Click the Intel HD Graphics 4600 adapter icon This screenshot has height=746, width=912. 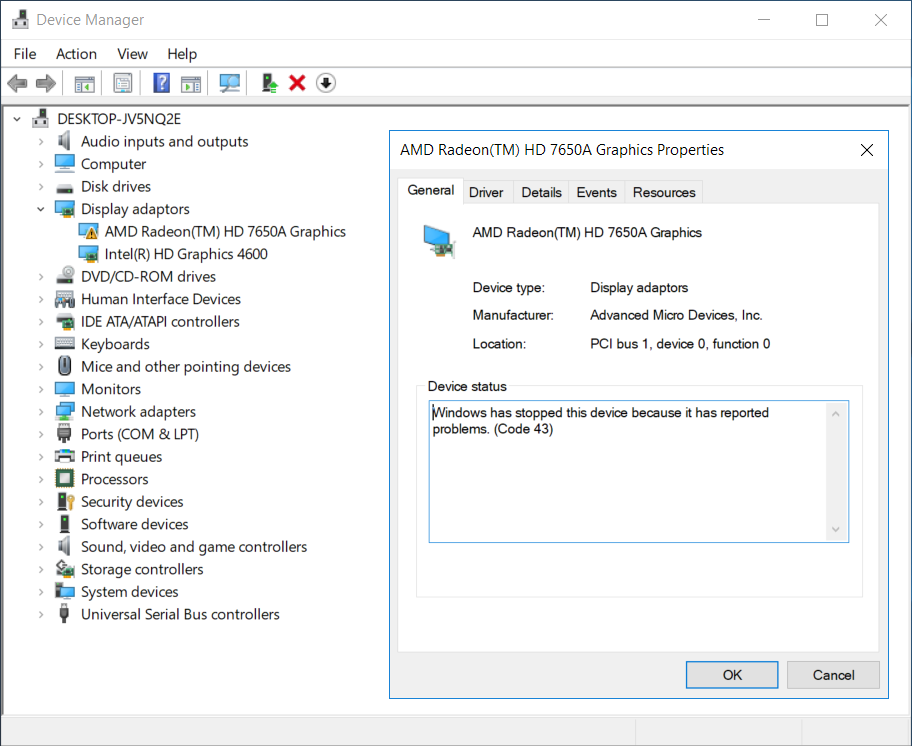click(x=88, y=254)
